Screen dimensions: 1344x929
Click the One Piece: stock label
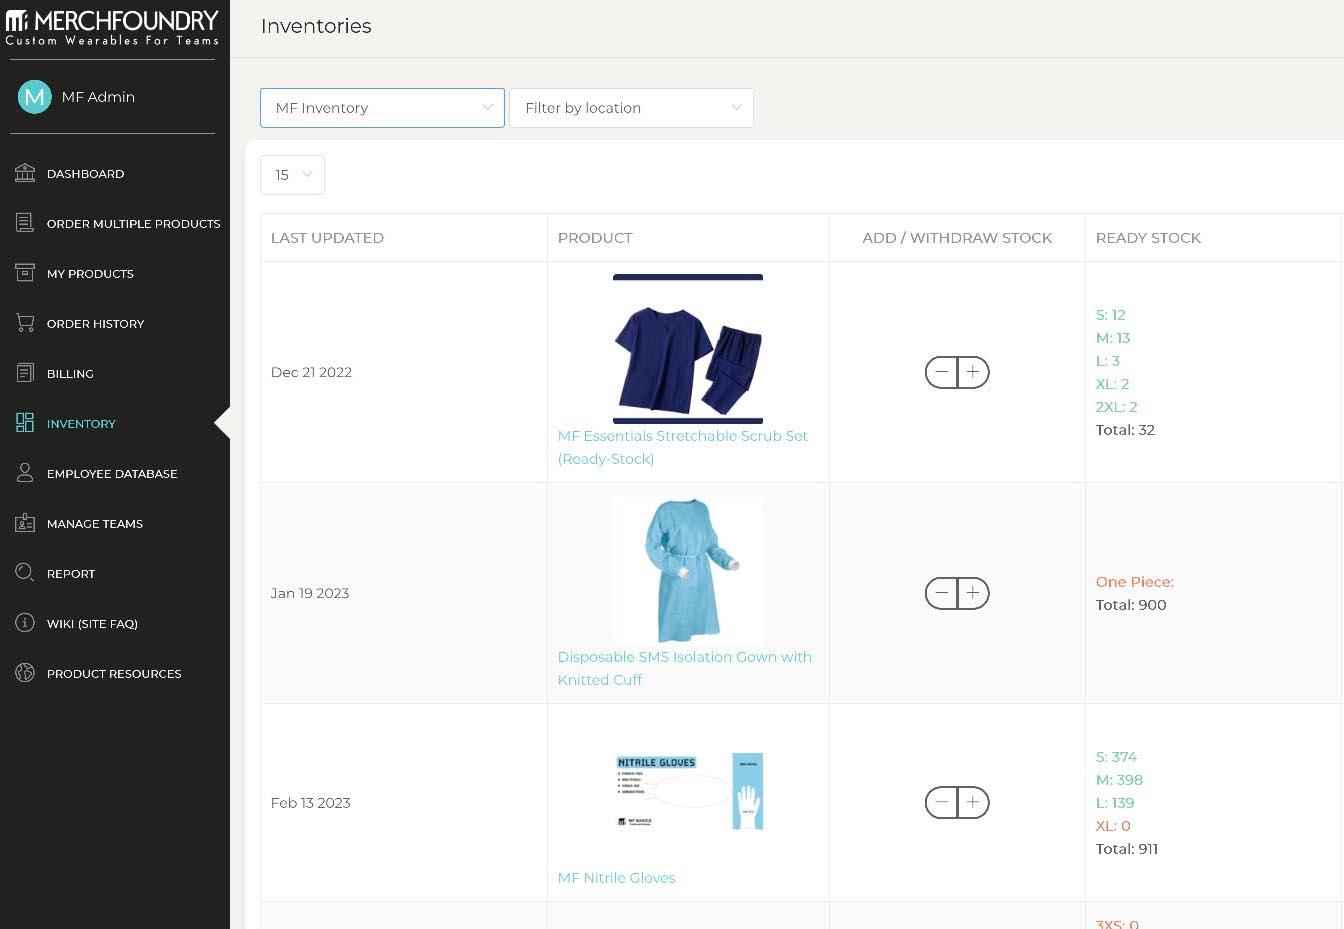1135,582
